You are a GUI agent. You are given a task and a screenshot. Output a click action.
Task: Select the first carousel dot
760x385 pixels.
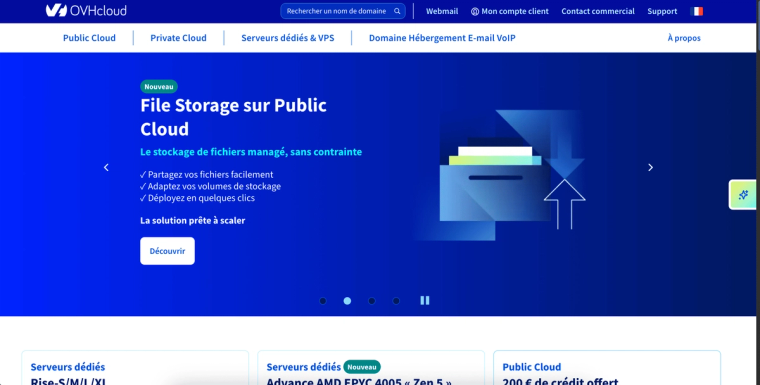click(323, 301)
